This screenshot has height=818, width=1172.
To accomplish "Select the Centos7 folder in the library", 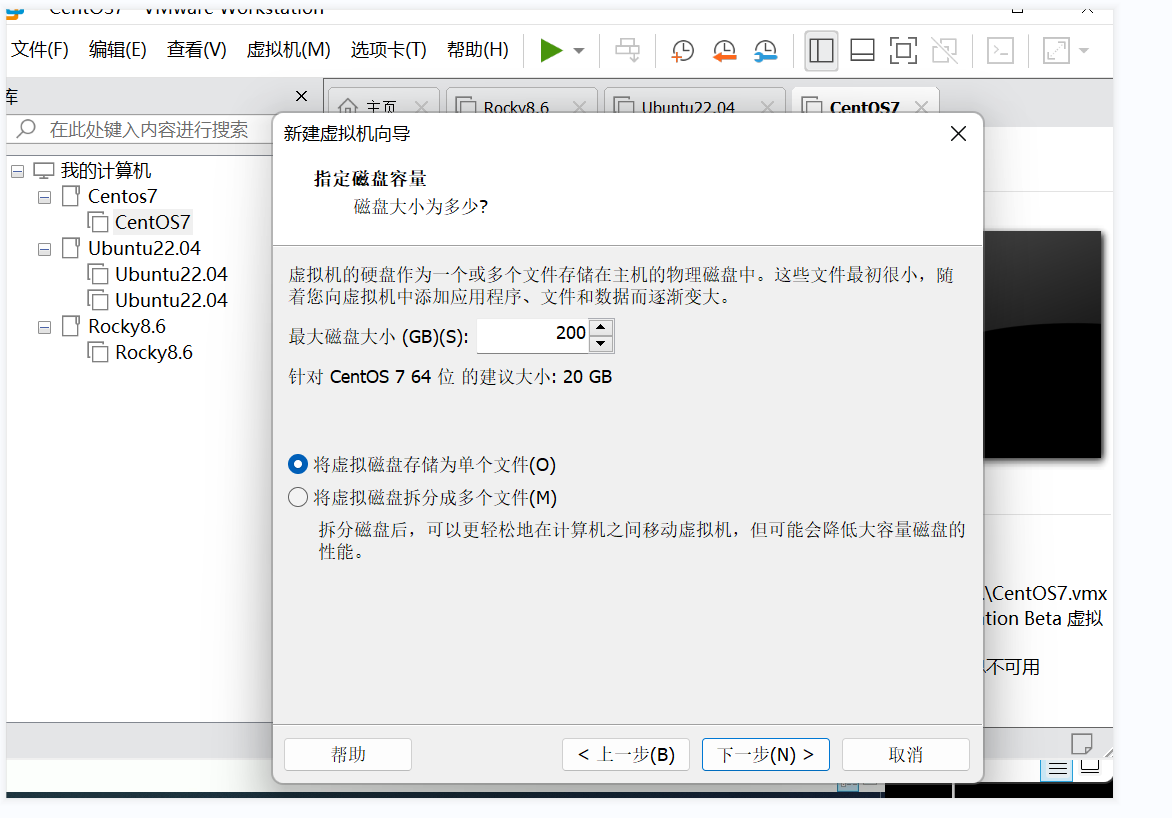I will click(123, 197).
